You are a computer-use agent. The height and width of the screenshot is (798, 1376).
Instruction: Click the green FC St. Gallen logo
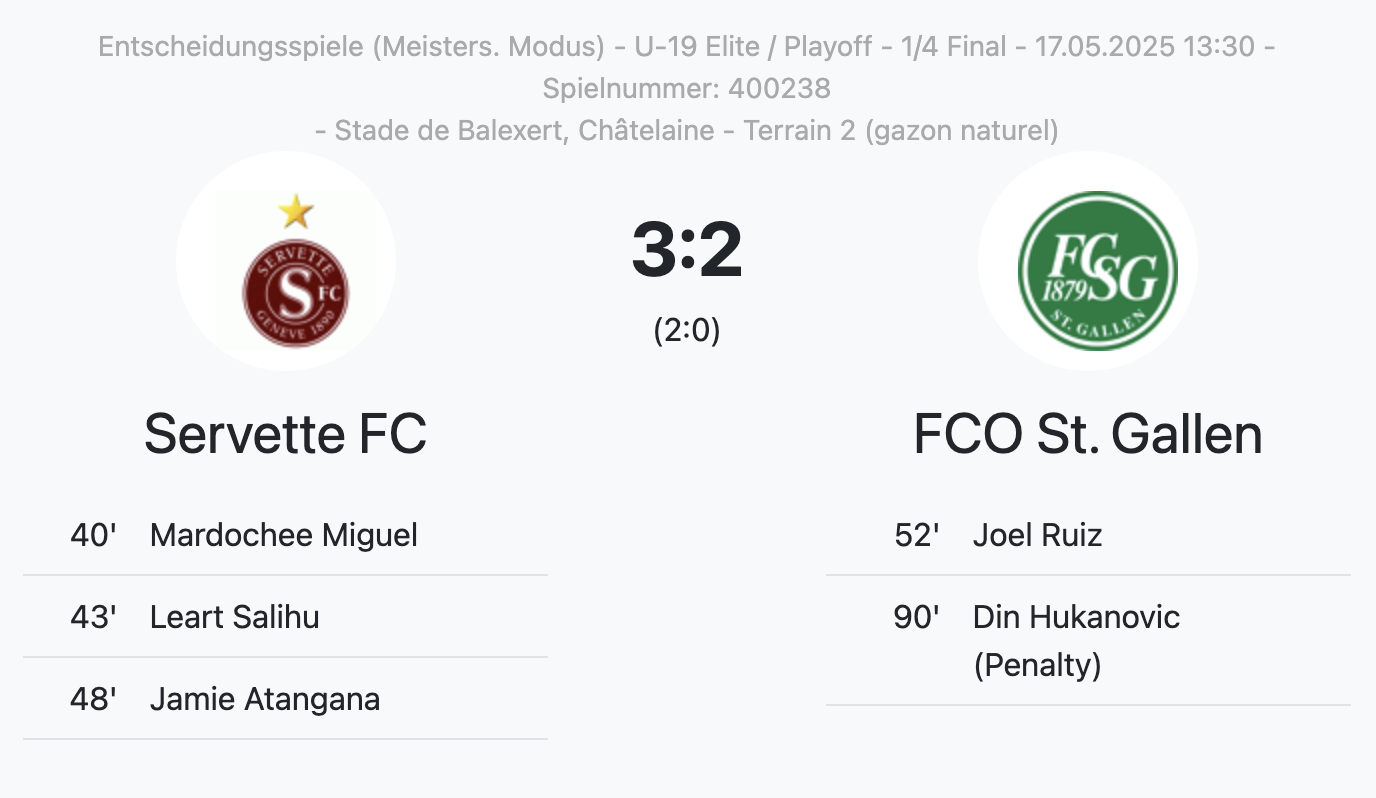(x=1097, y=270)
